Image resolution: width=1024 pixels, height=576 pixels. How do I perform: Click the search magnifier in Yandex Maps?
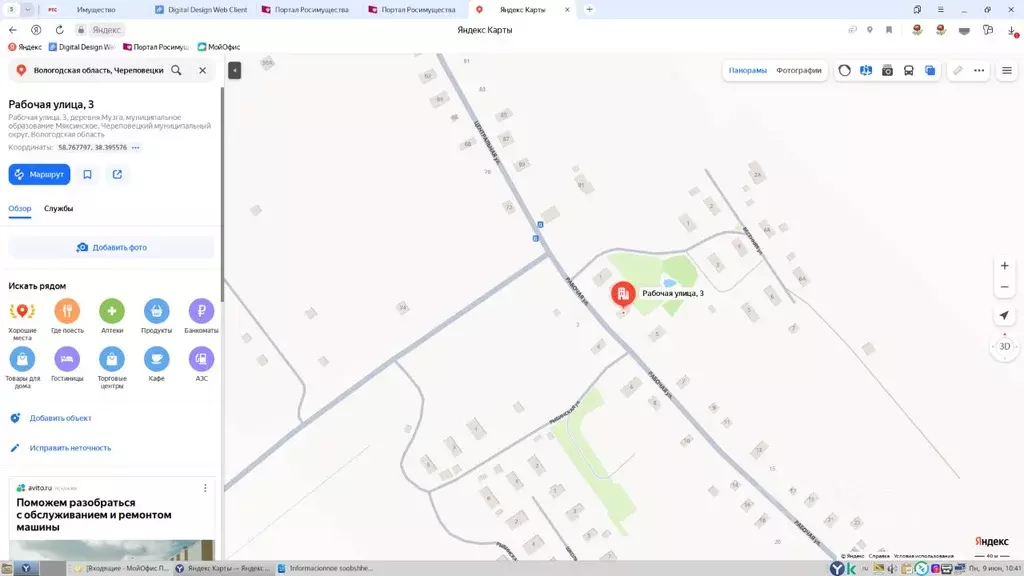(176, 70)
